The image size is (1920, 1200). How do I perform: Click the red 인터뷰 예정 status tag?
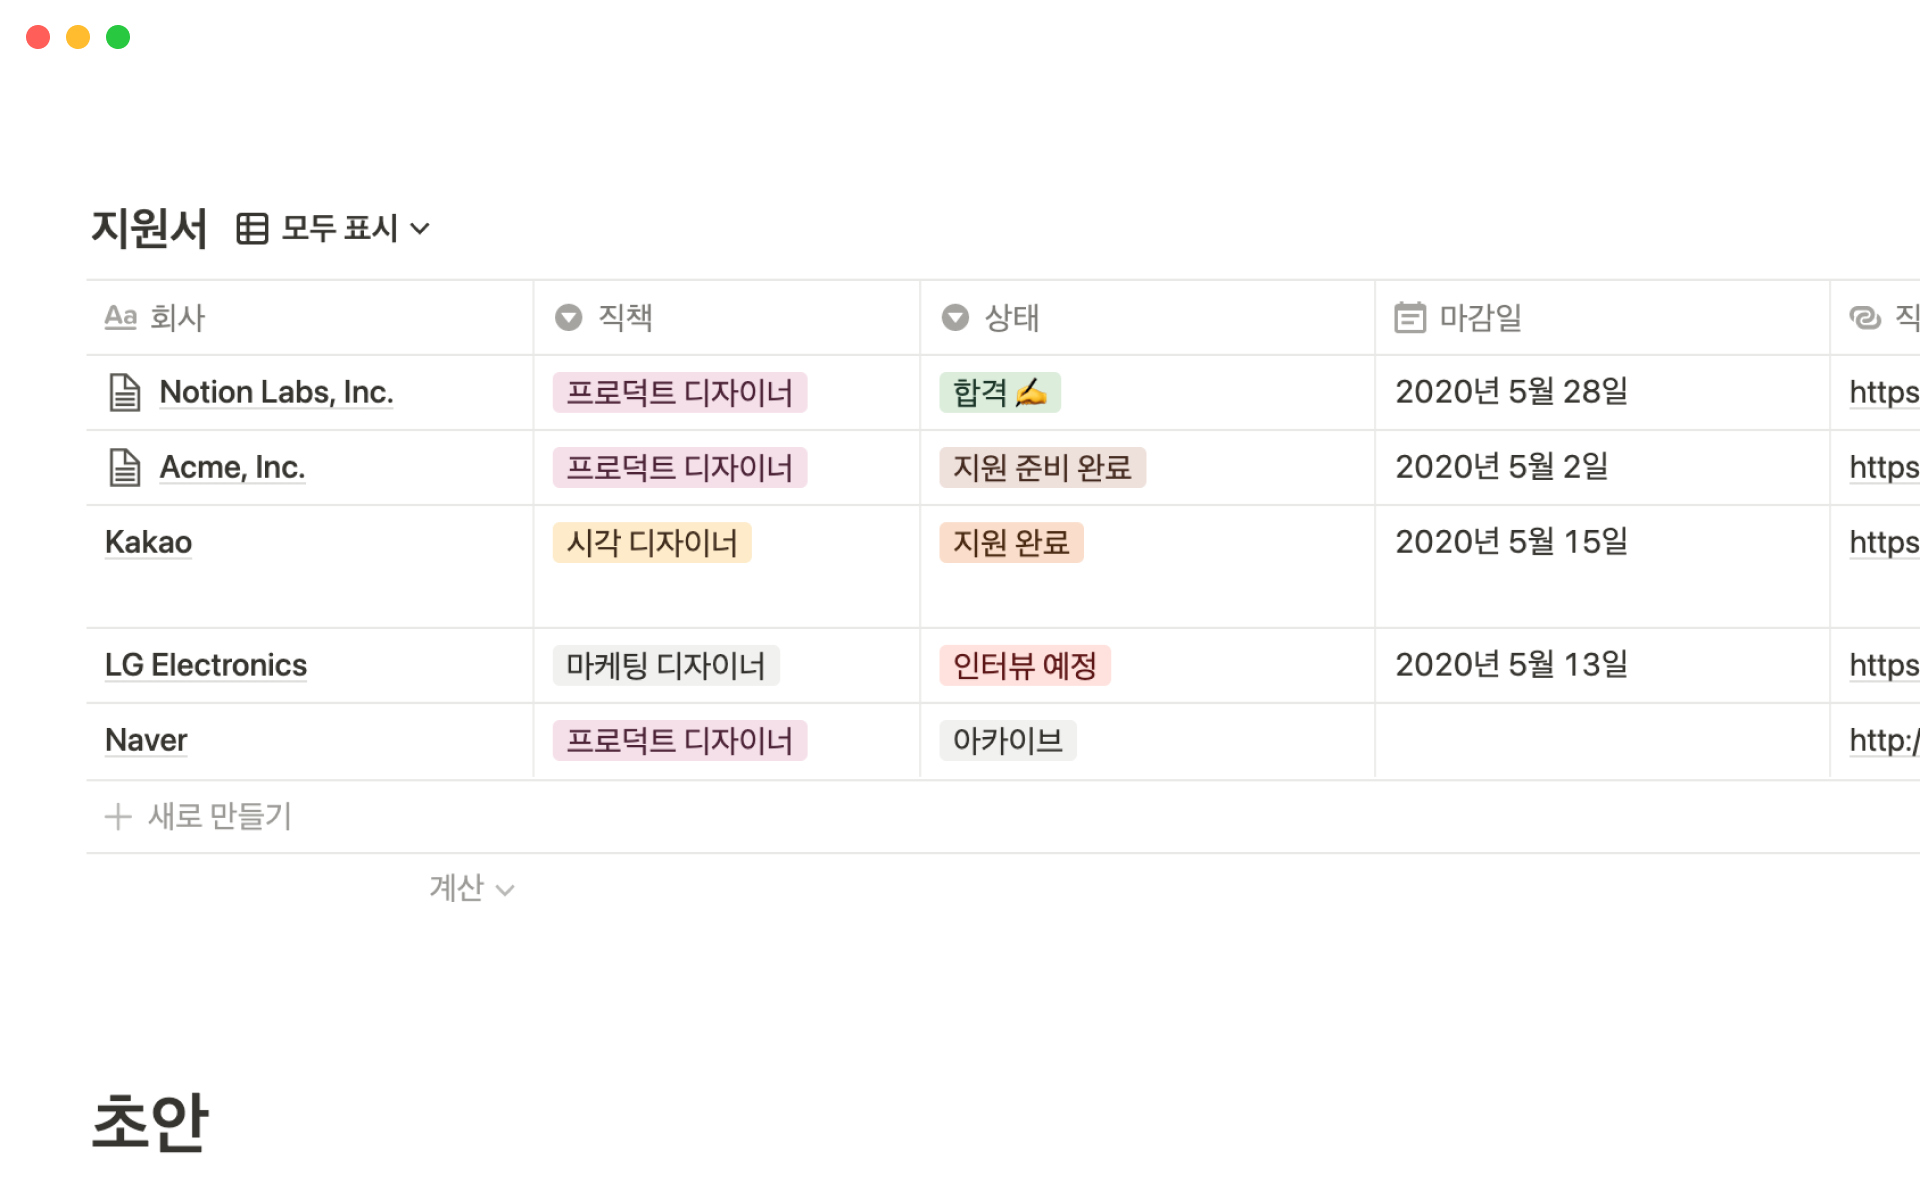coord(1024,666)
